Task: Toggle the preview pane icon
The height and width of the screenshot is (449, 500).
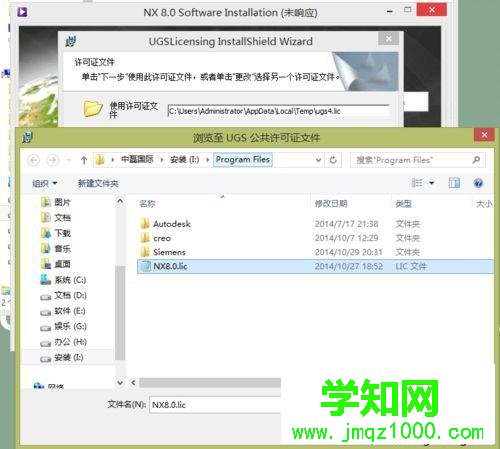Action: (x=454, y=183)
